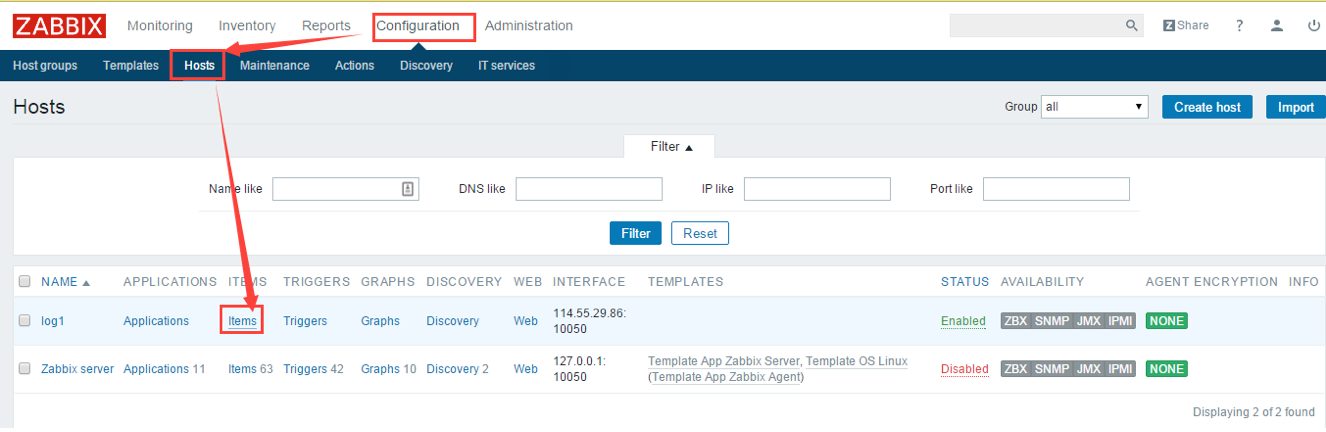This screenshot has width=1326, height=432.
Task: Click NONE encryption badge for Zabbix server
Action: coord(1167,369)
